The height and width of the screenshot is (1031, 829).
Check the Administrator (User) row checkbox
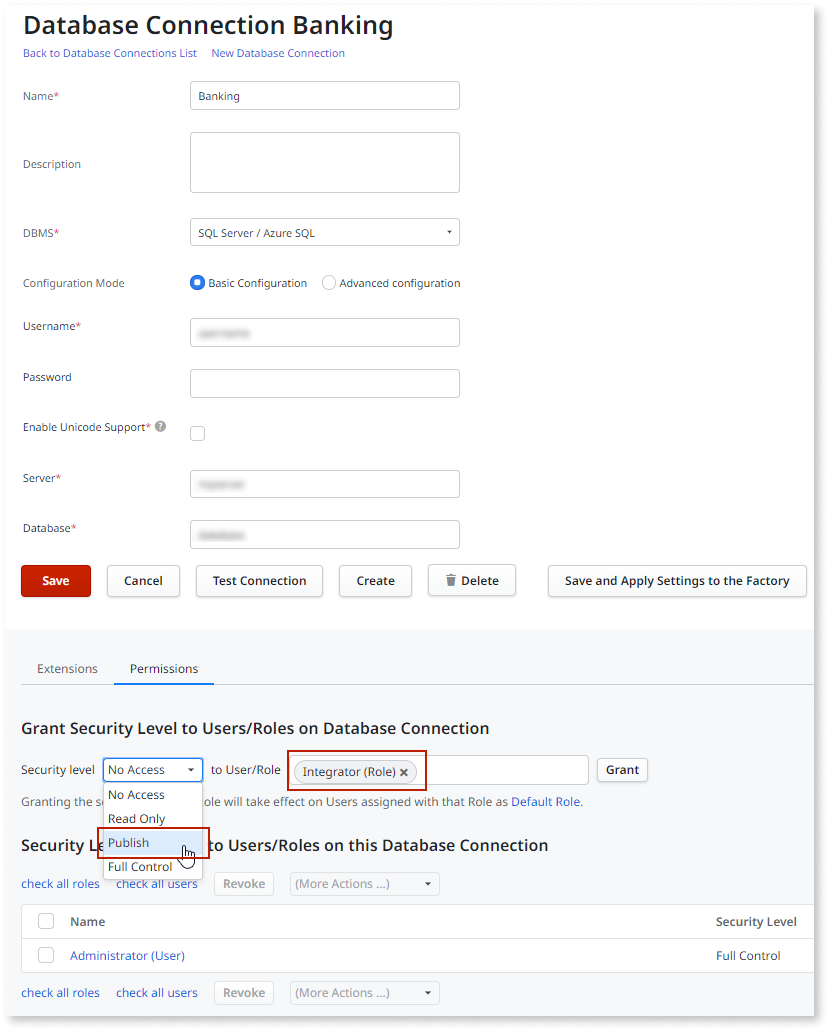[46, 955]
